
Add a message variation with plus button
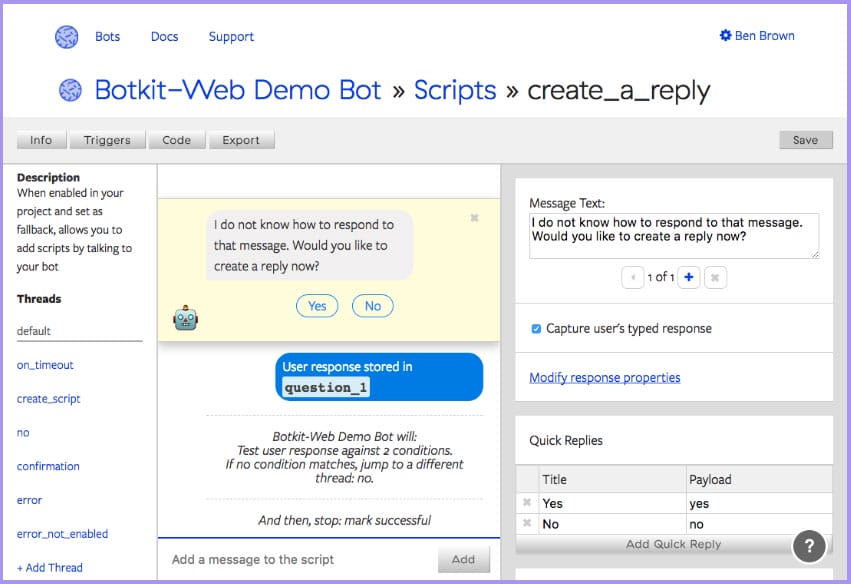[x=688, y=277]
